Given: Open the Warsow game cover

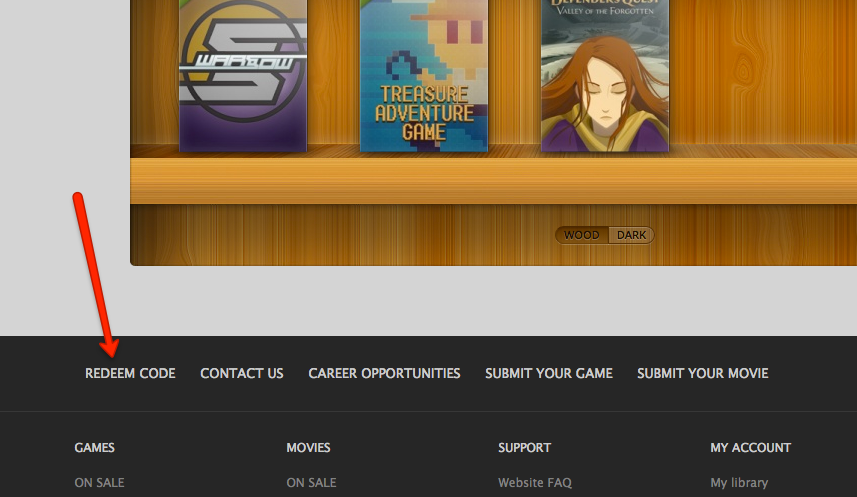Looking at the screenshot, I should pyautogui.click(x=243, y=75).
